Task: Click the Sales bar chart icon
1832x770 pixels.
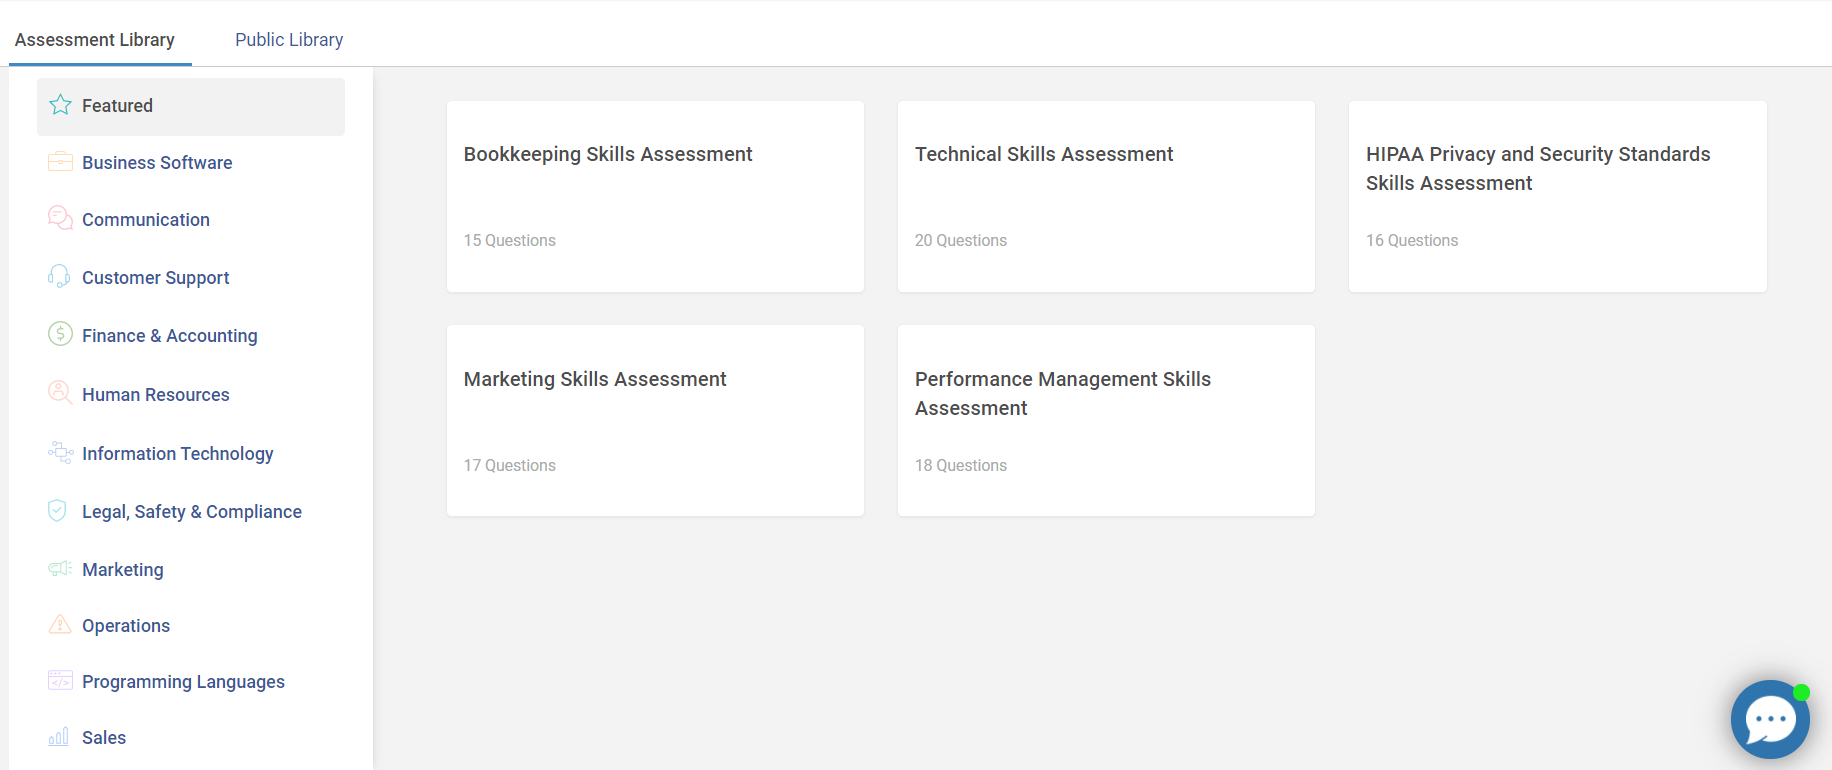Action: pyautogui.click(x=59, y=737)
